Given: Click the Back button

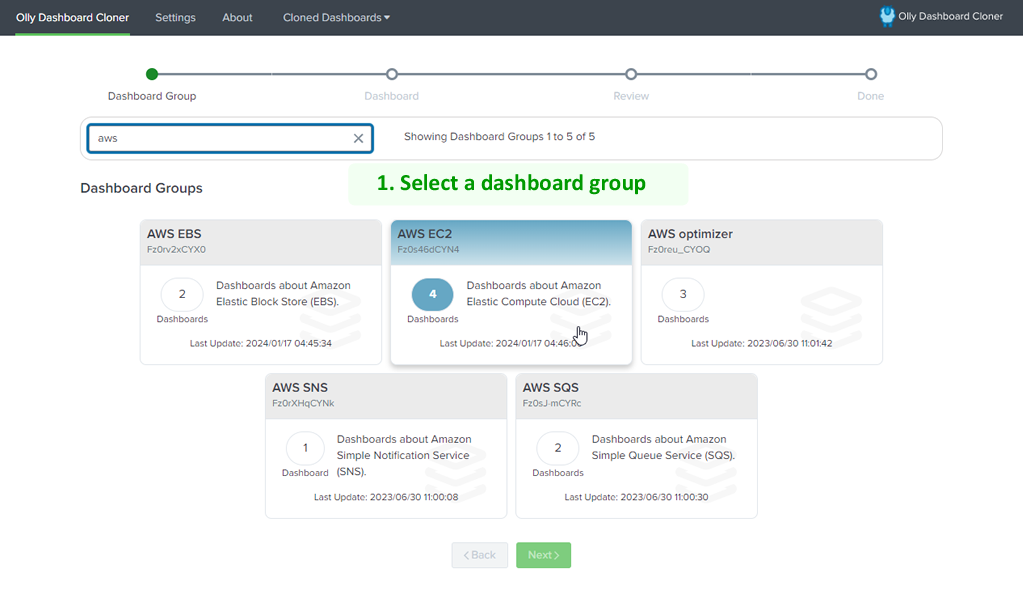Looking at the screenshot, I should (479, 555).
